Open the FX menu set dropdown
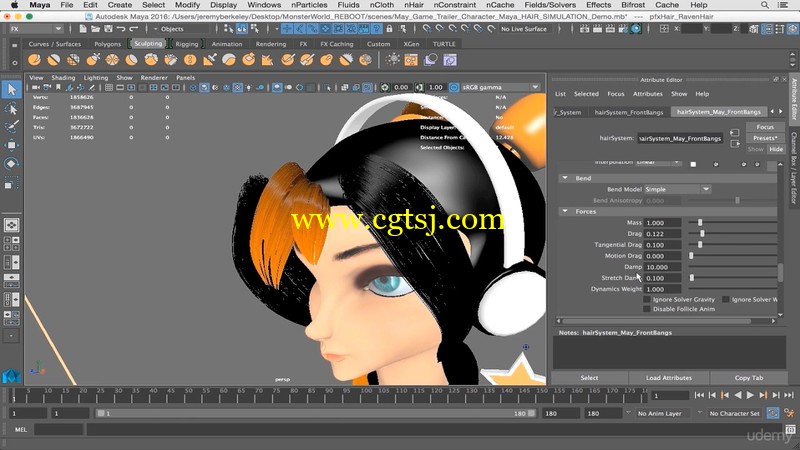The image size is (800, 450). click(x=36, y=29)
